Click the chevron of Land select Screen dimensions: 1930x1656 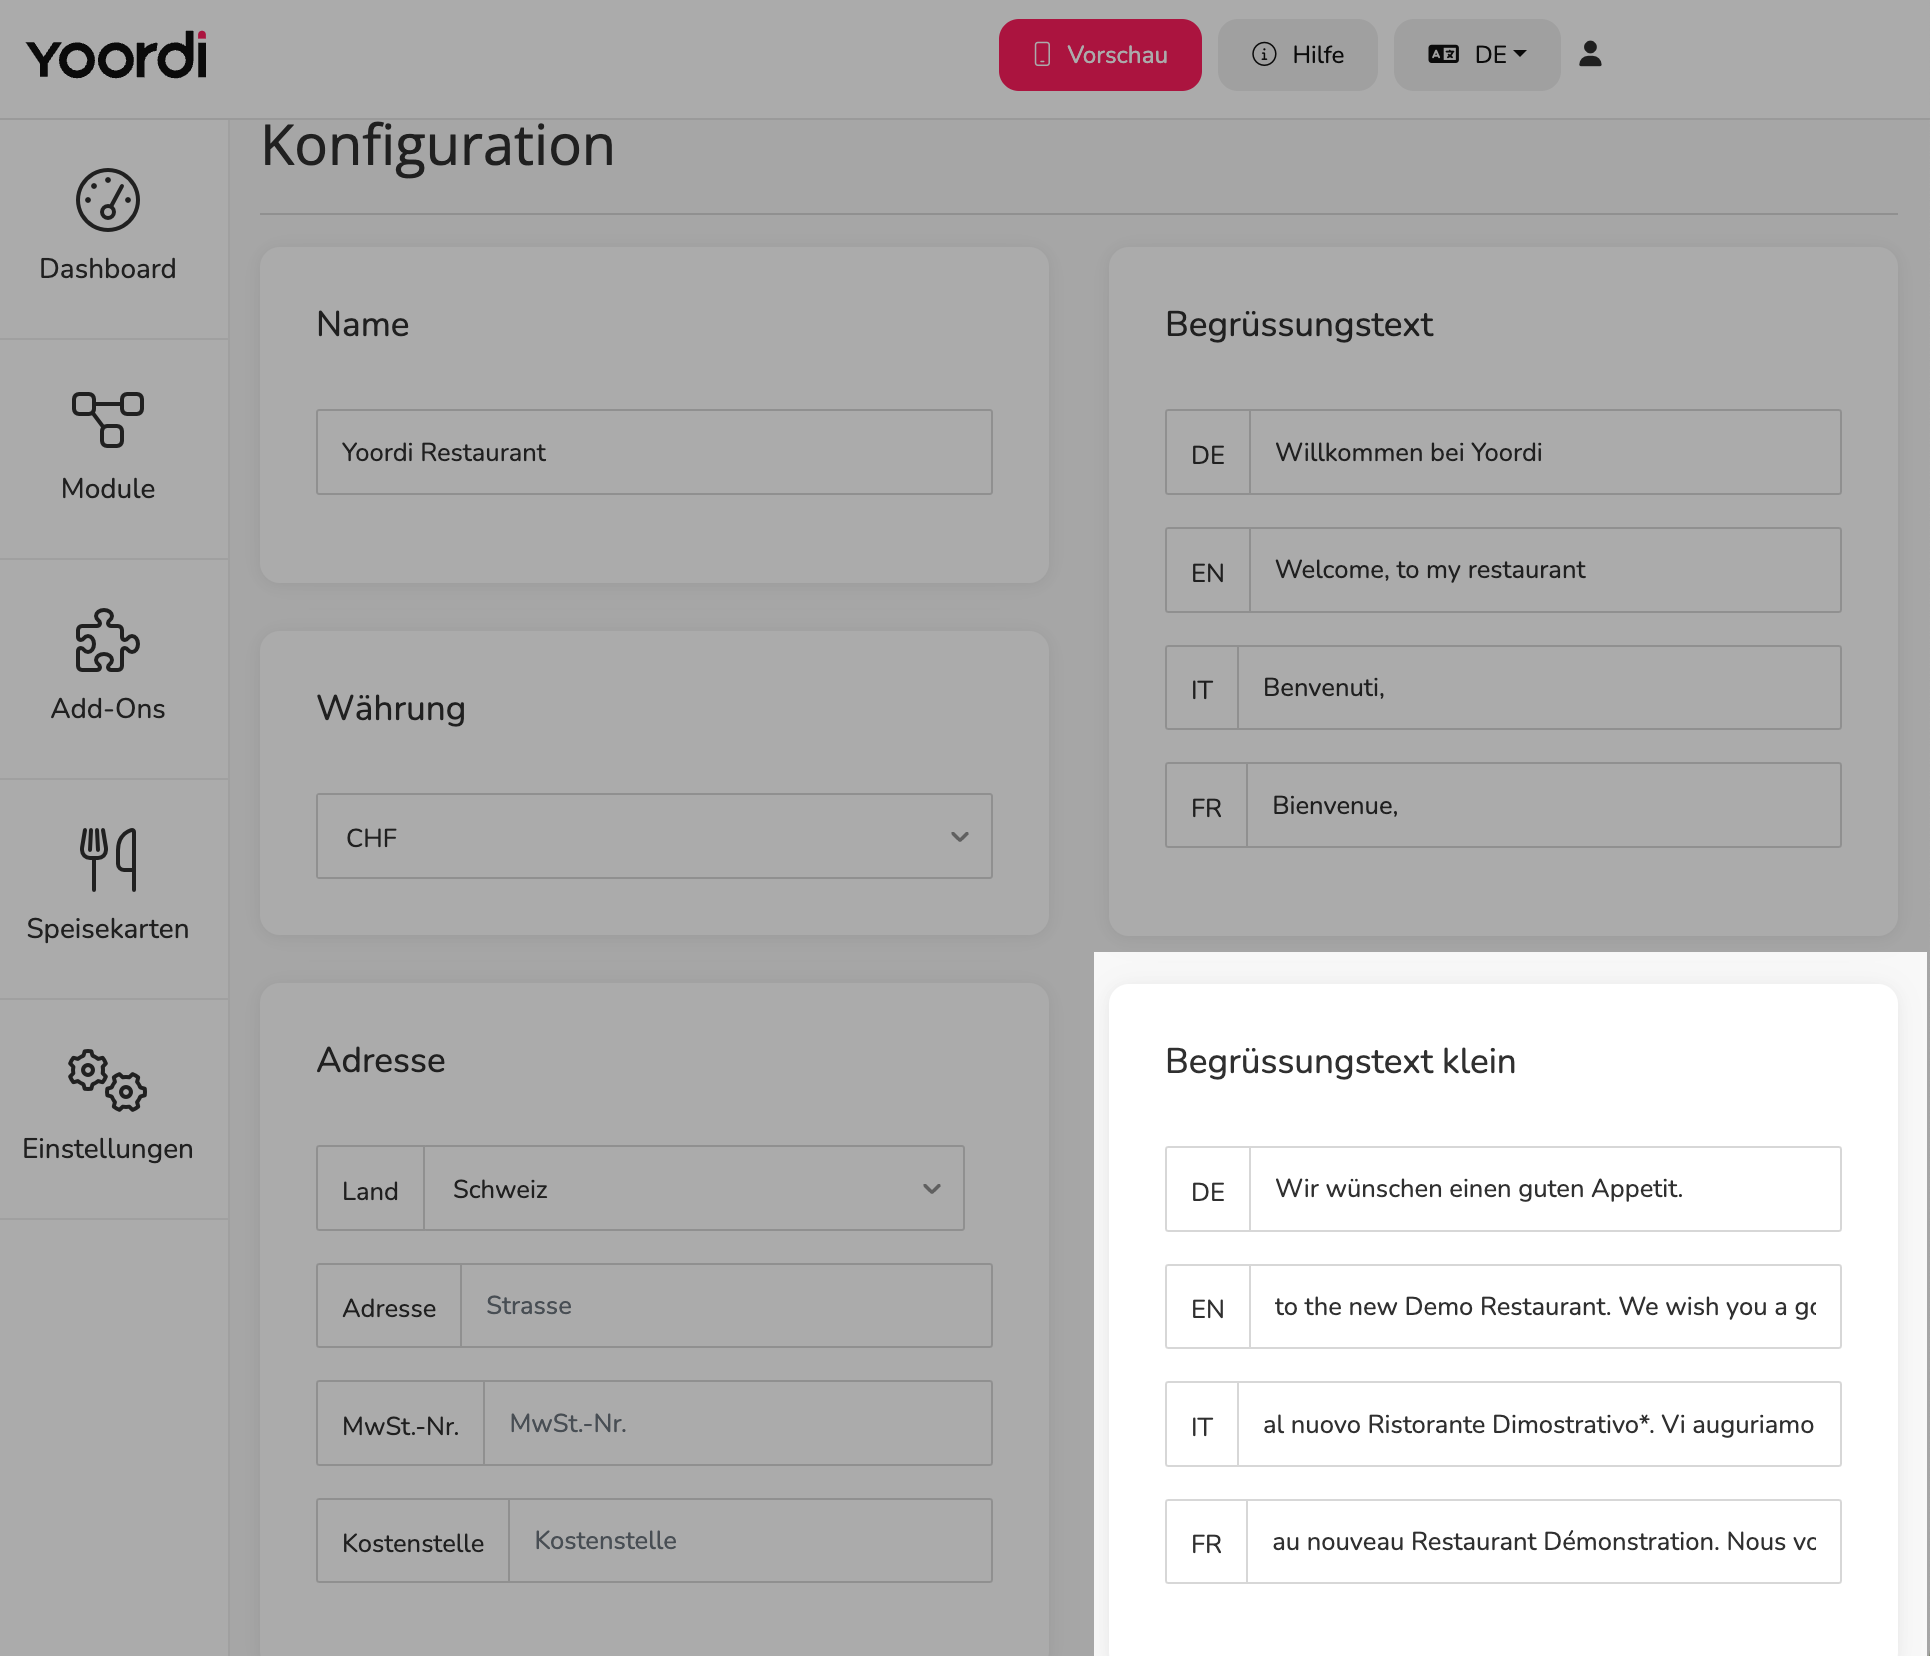pos(932,1189)
